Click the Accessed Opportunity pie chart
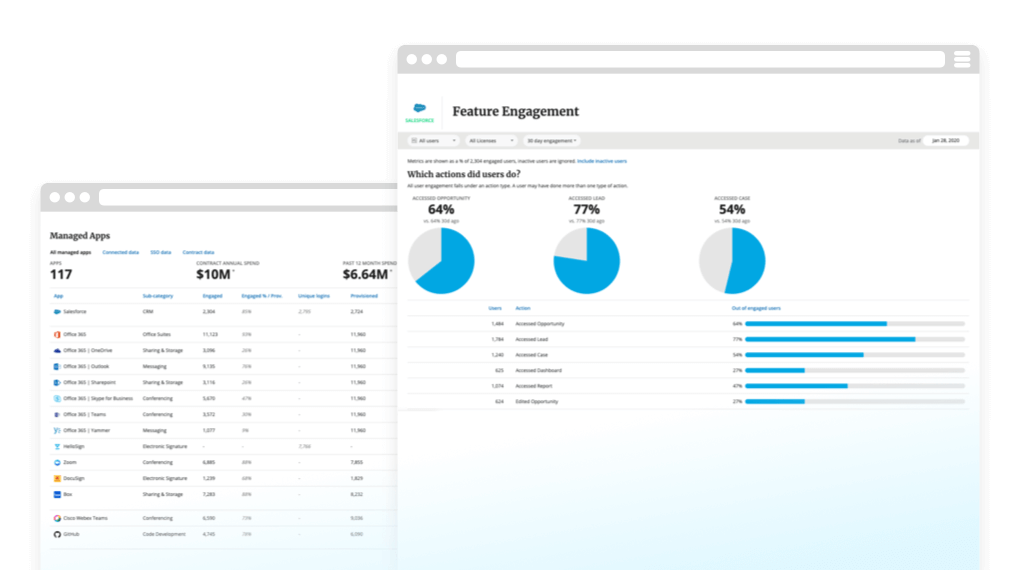The image size is (1020, 570). click(x=441, y=261)
